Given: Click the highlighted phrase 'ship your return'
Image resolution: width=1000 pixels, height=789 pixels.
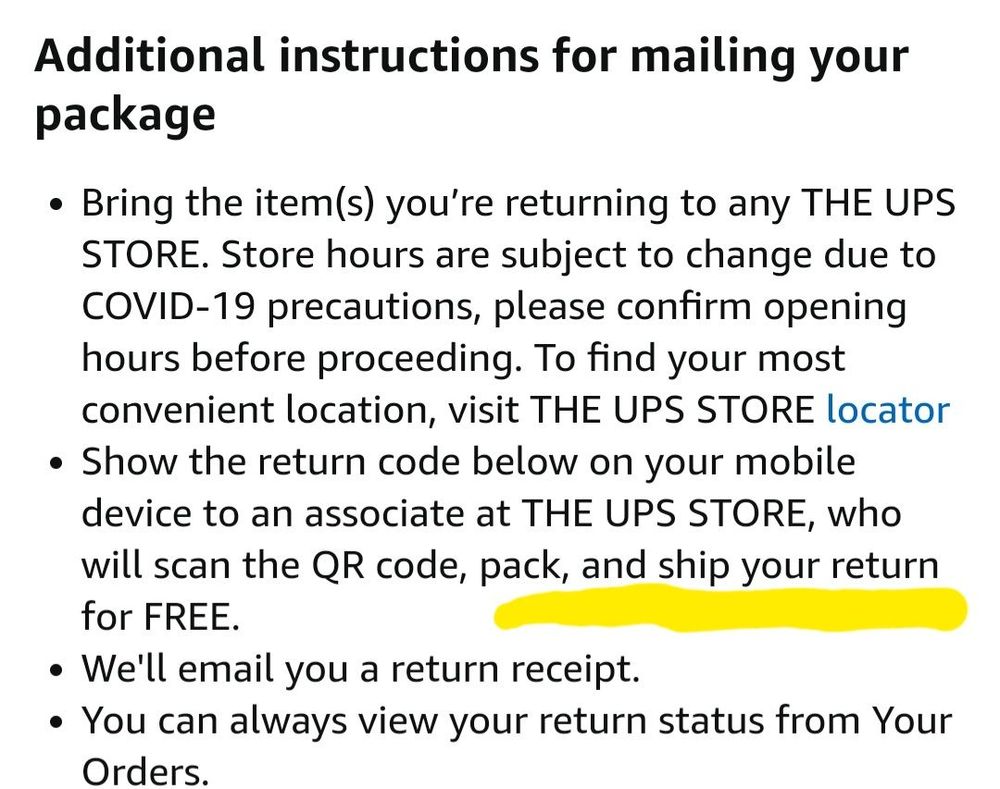Looking at the screenshot, I should [x=798, y=566].
